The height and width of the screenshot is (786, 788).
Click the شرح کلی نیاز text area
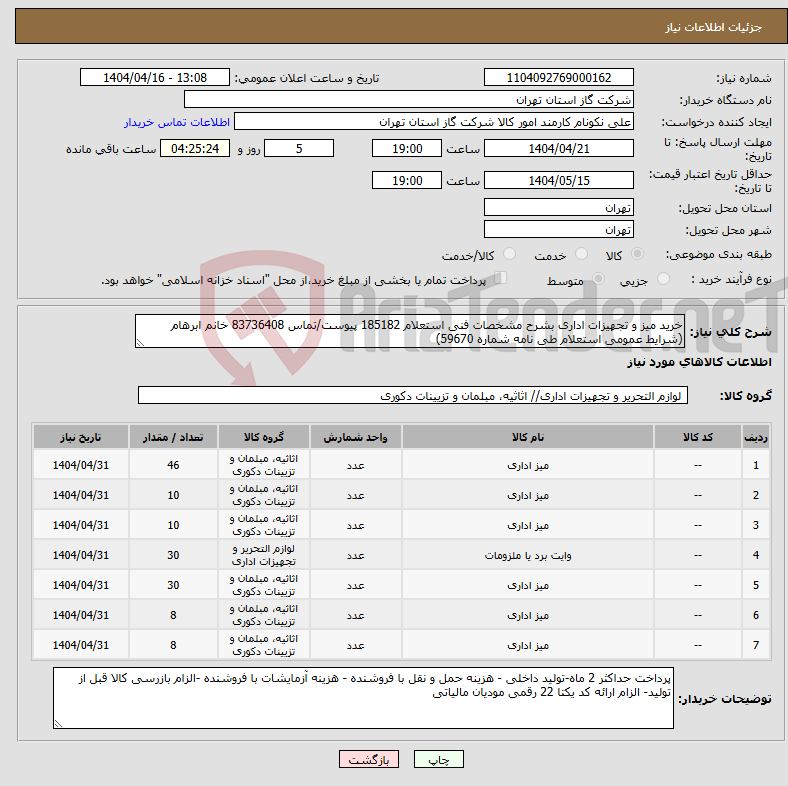[x=410, y=331]
